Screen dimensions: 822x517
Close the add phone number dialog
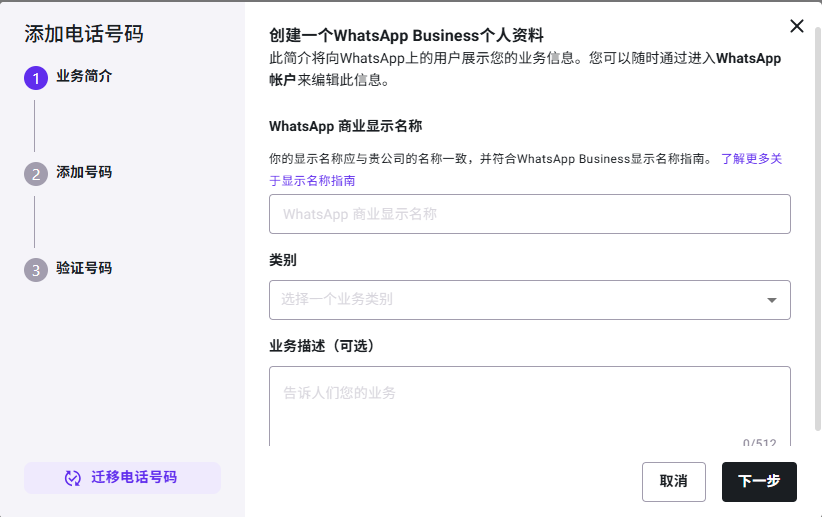point(796,26)
